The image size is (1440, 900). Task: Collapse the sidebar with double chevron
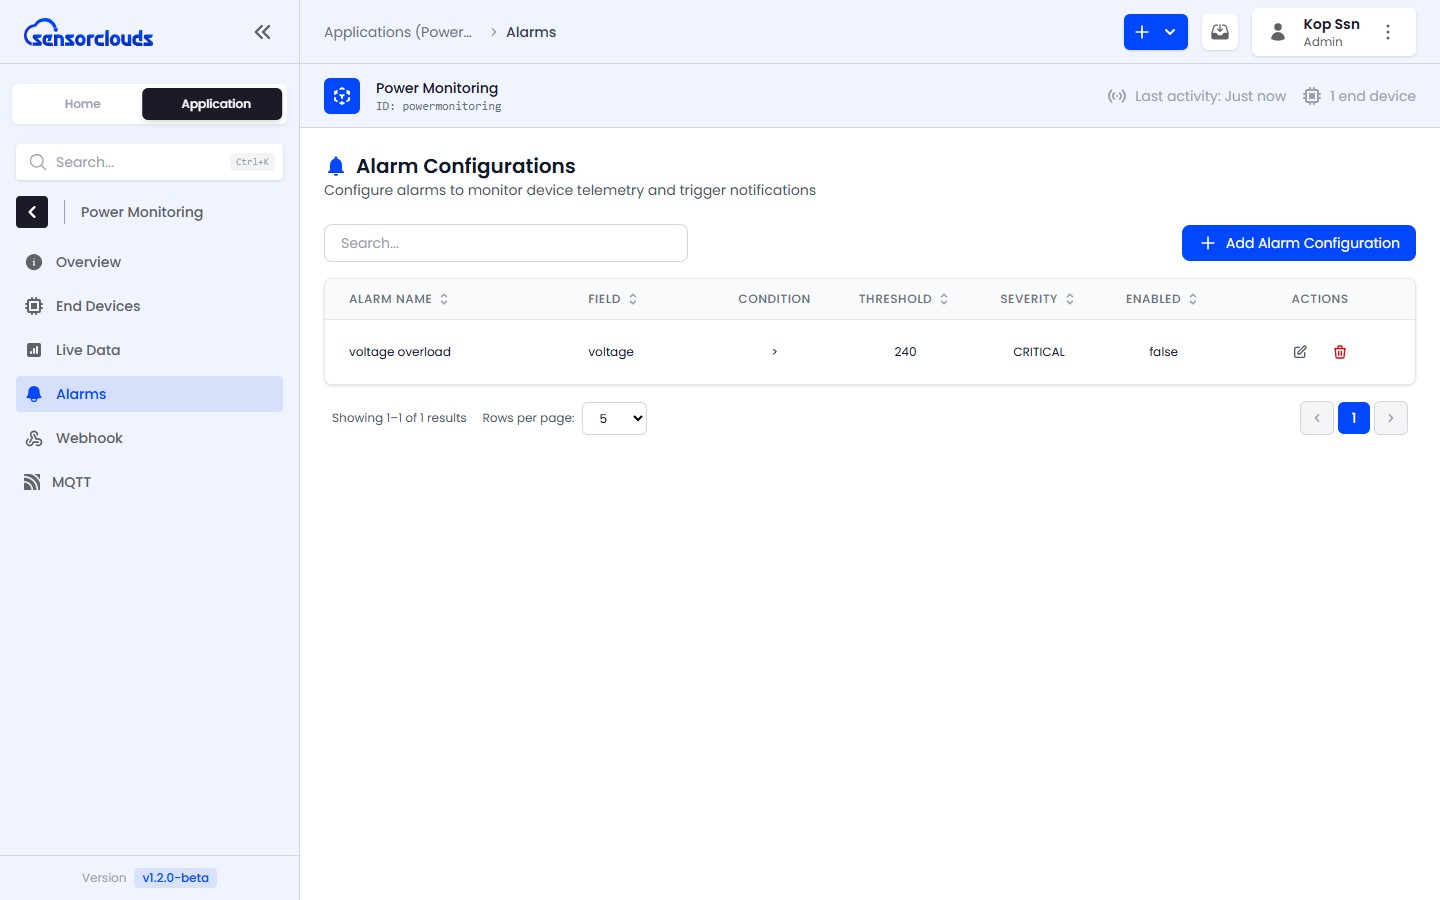pyautogui.click(x=262, y=32)
